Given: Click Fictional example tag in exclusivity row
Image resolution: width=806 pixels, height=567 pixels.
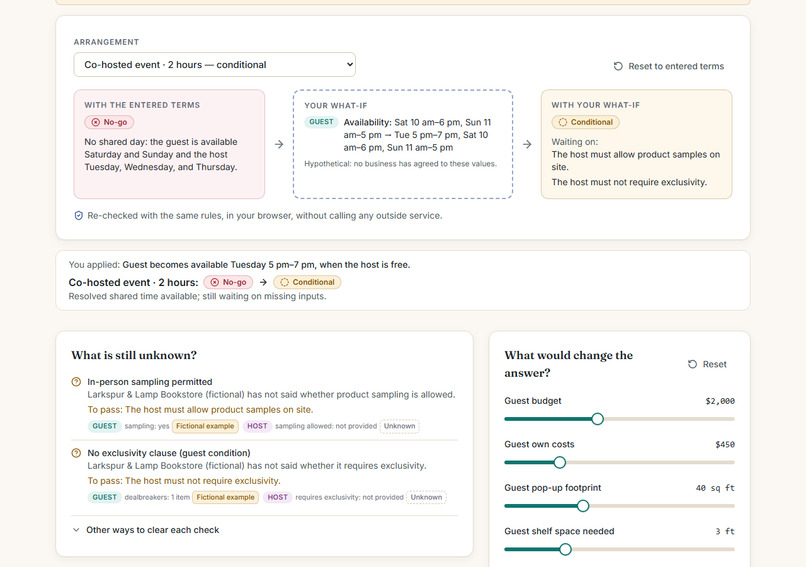Looking at the screenshot, I should [x=225, y=497].
